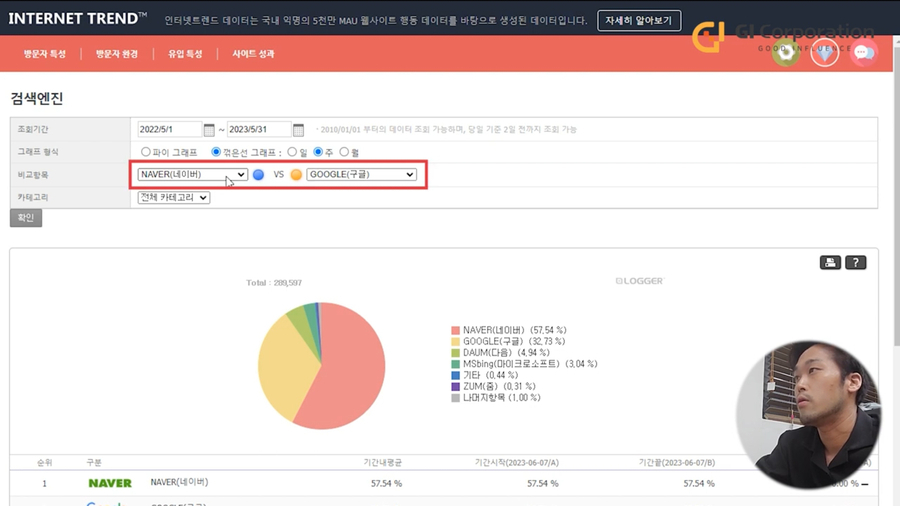Open the 방문자 환경 menu
The height and width of the screenshot is (506, 900).
tap(117, 54)
